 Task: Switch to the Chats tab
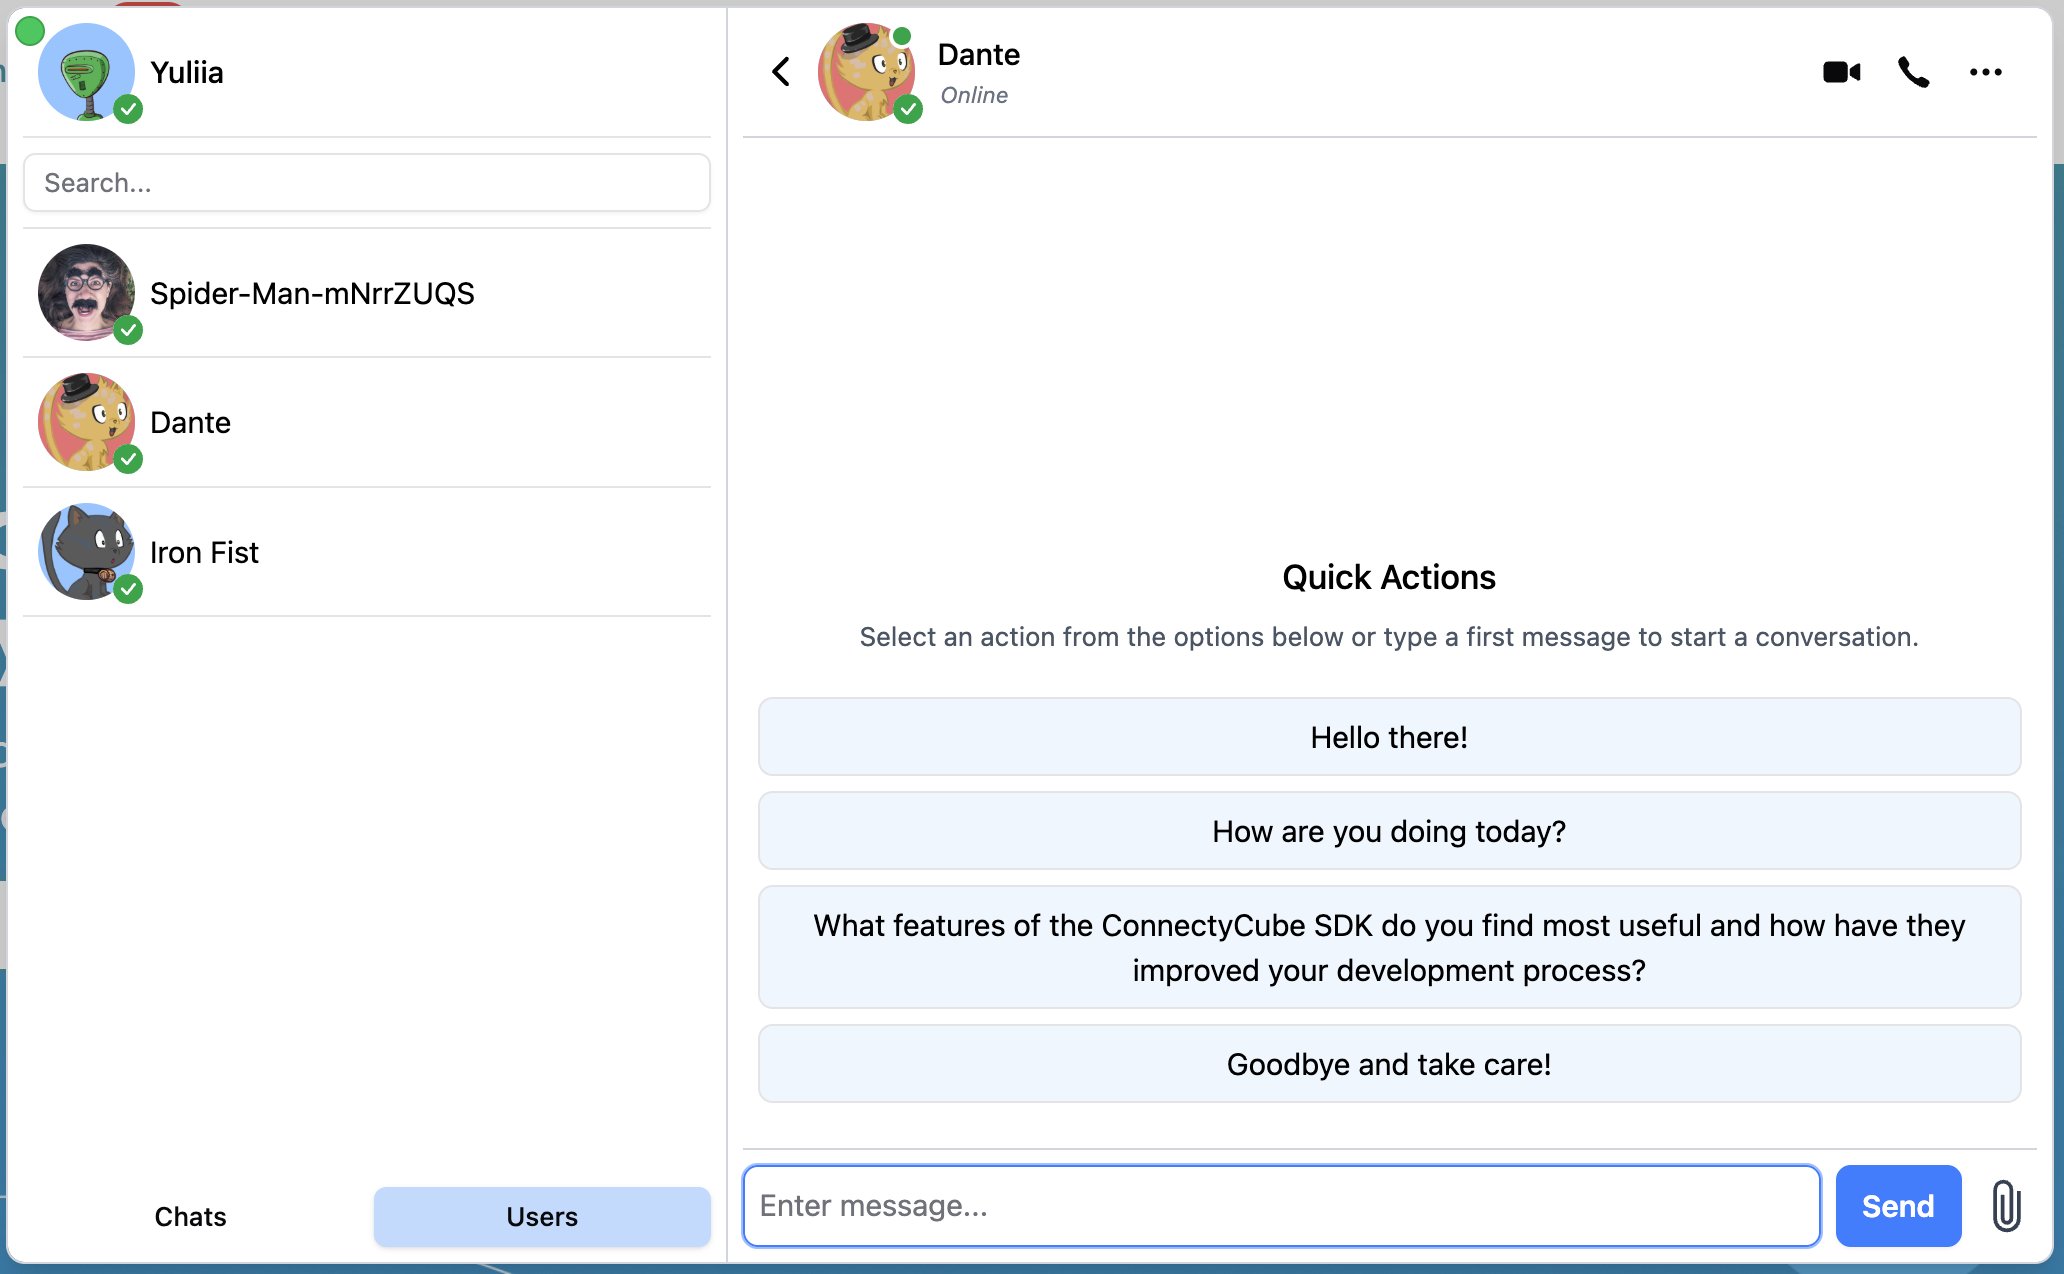tap(190, 1216)
